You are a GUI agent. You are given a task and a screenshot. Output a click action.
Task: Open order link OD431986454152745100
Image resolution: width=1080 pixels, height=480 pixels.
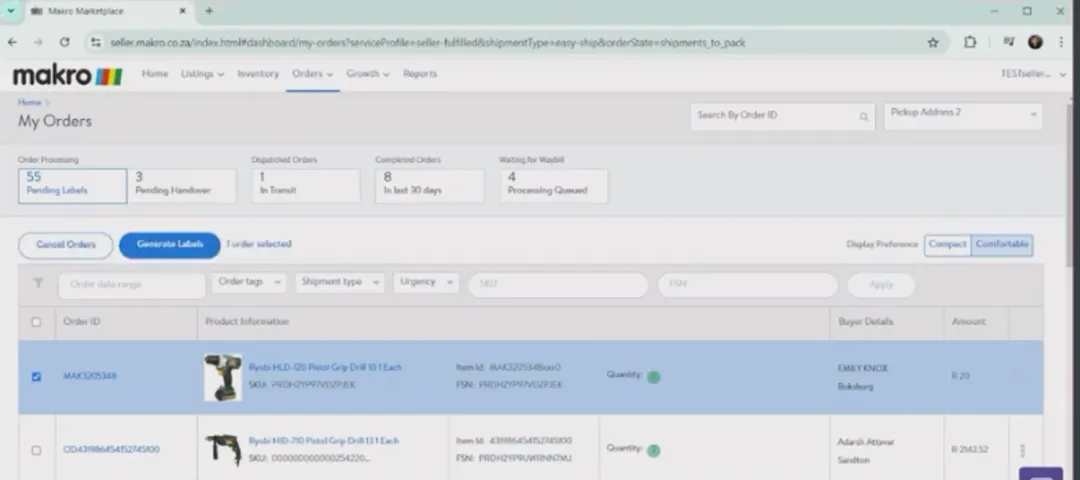tap(111, 450)
